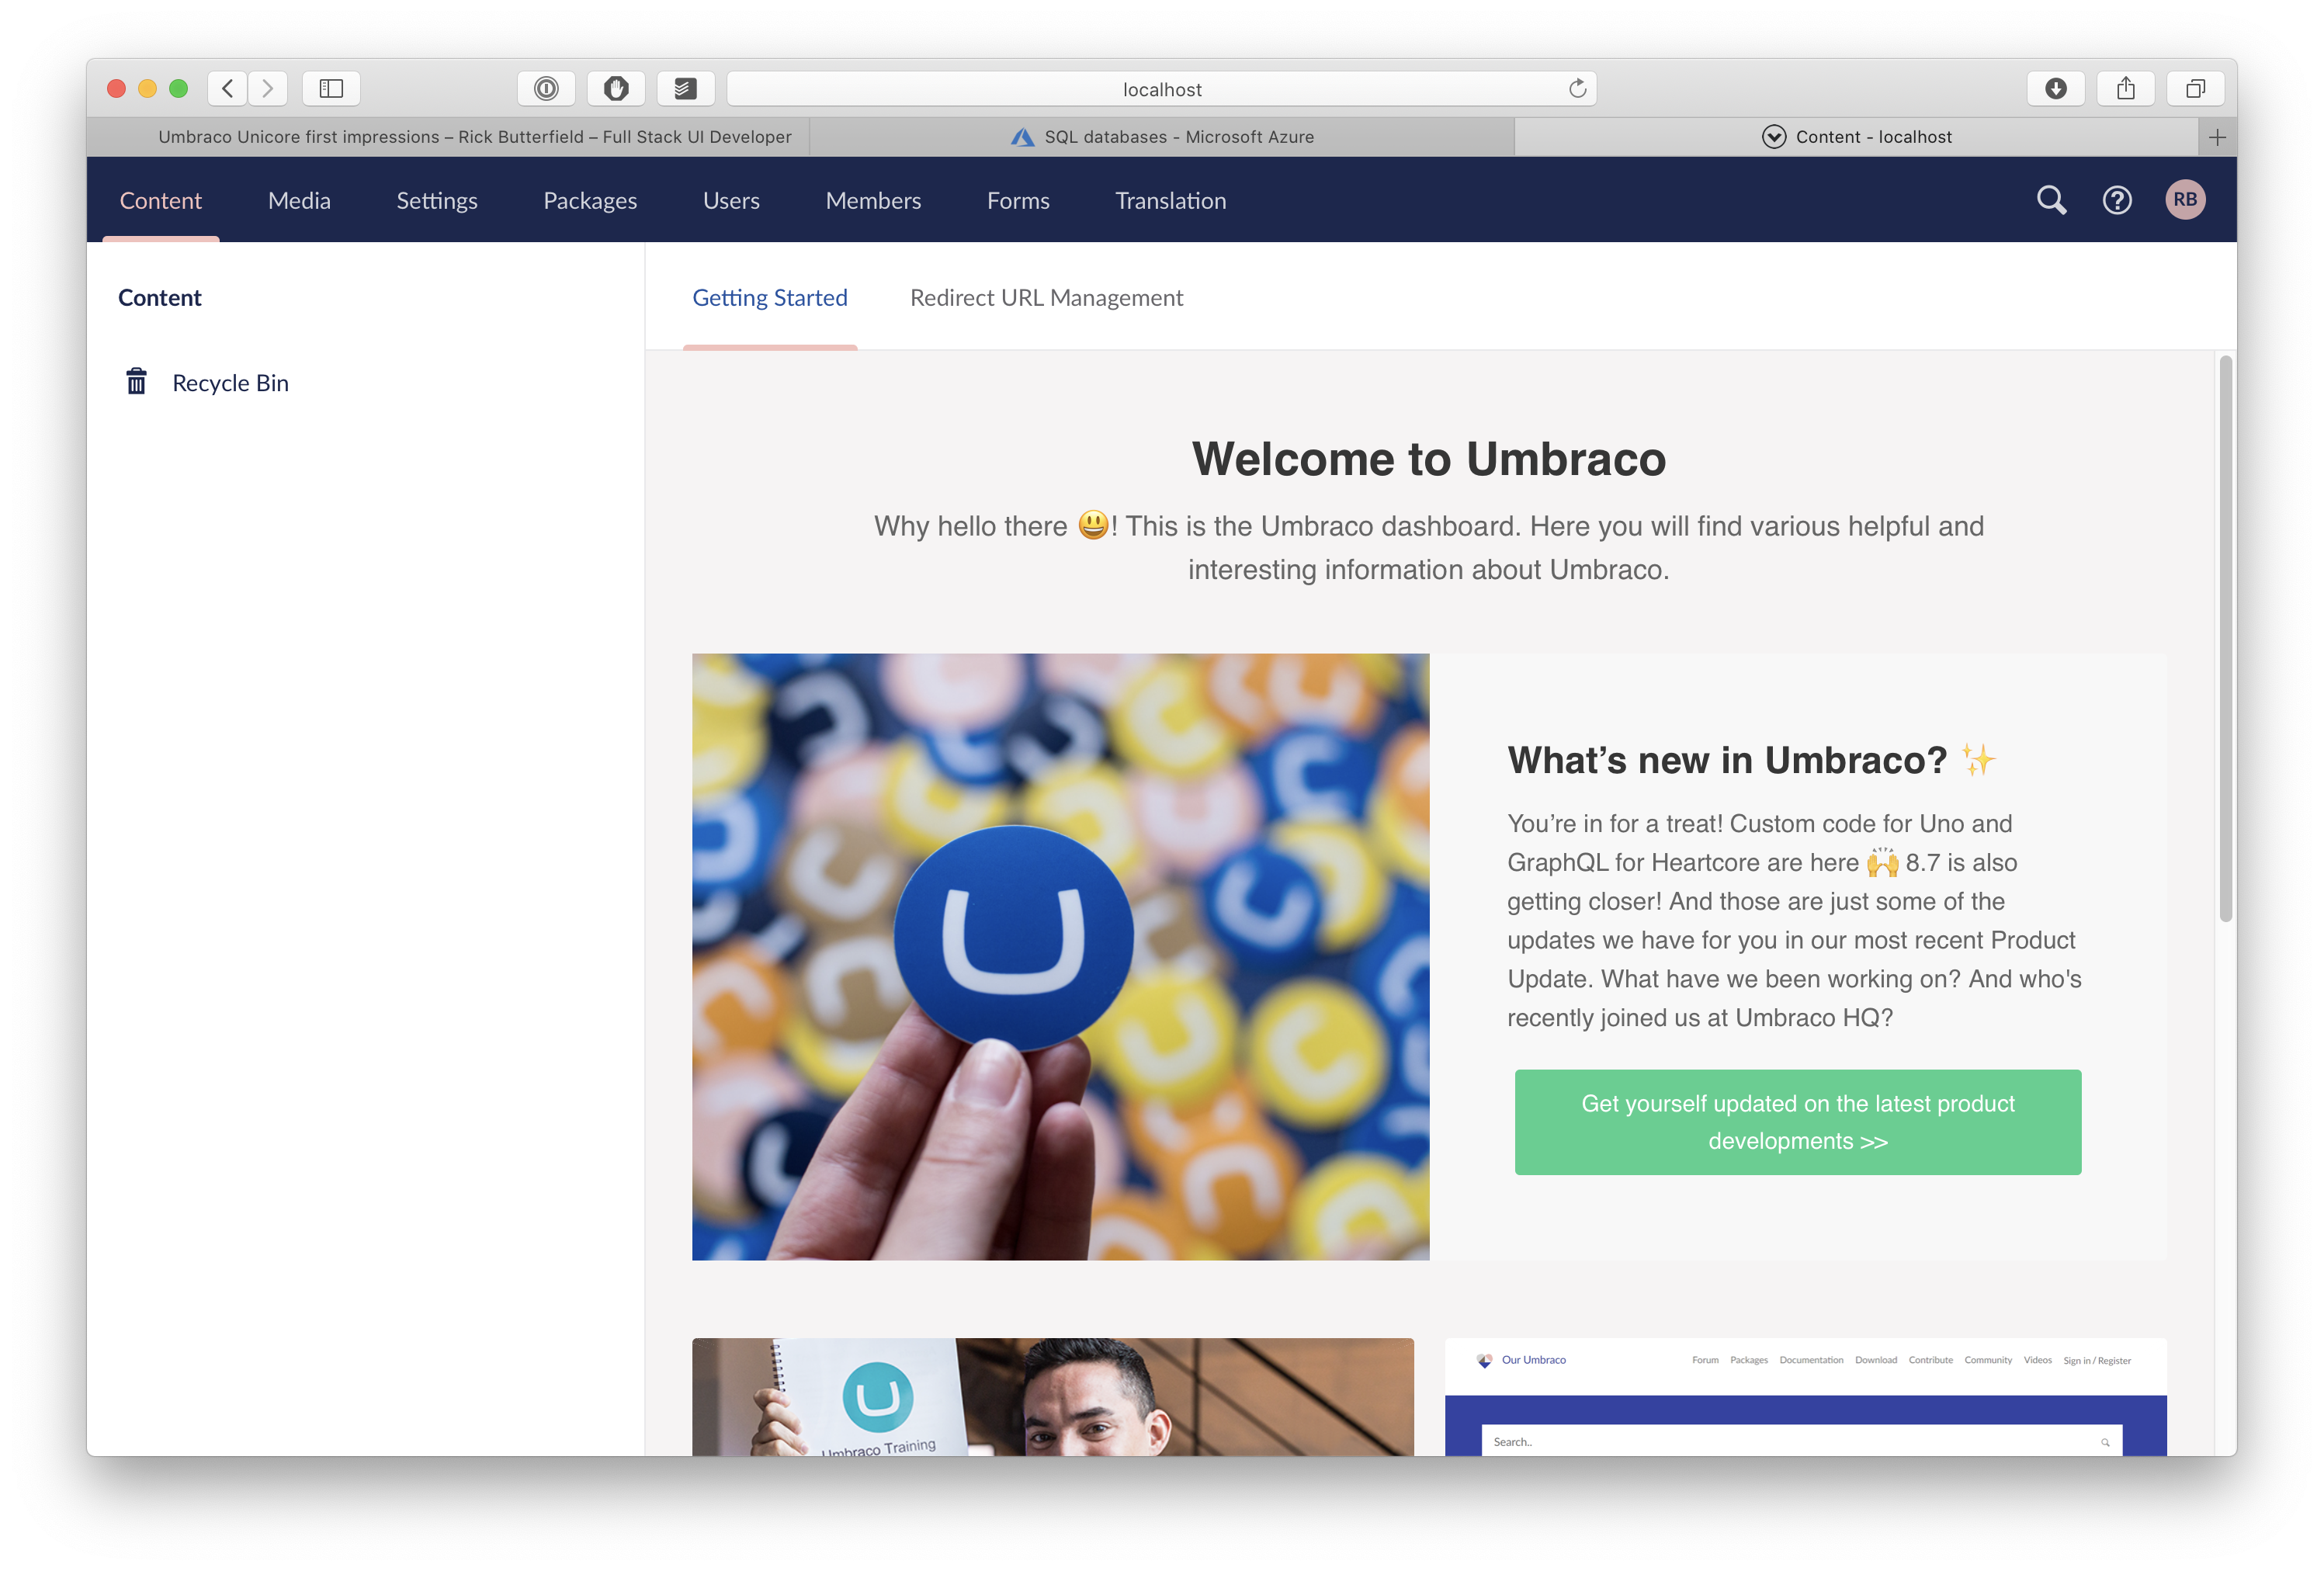
Task: Open the Umbraco search magnifier icon
Action: (x=2051, y=199)
